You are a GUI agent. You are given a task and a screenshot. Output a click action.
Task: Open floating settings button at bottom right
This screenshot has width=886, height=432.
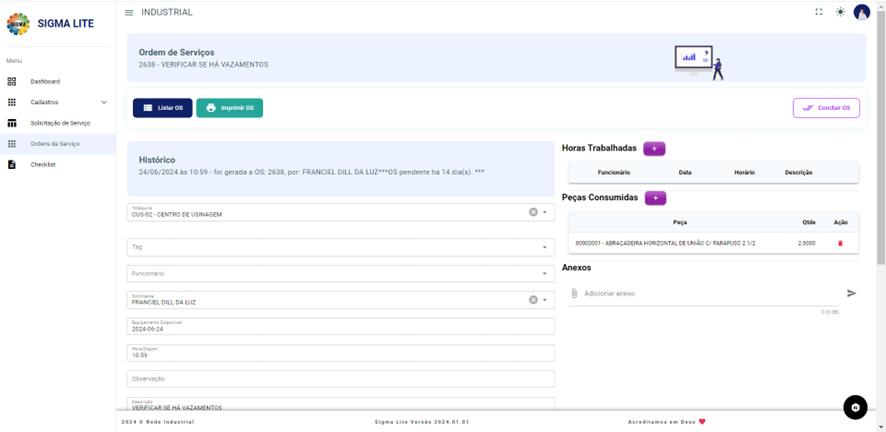pos(855,407)
